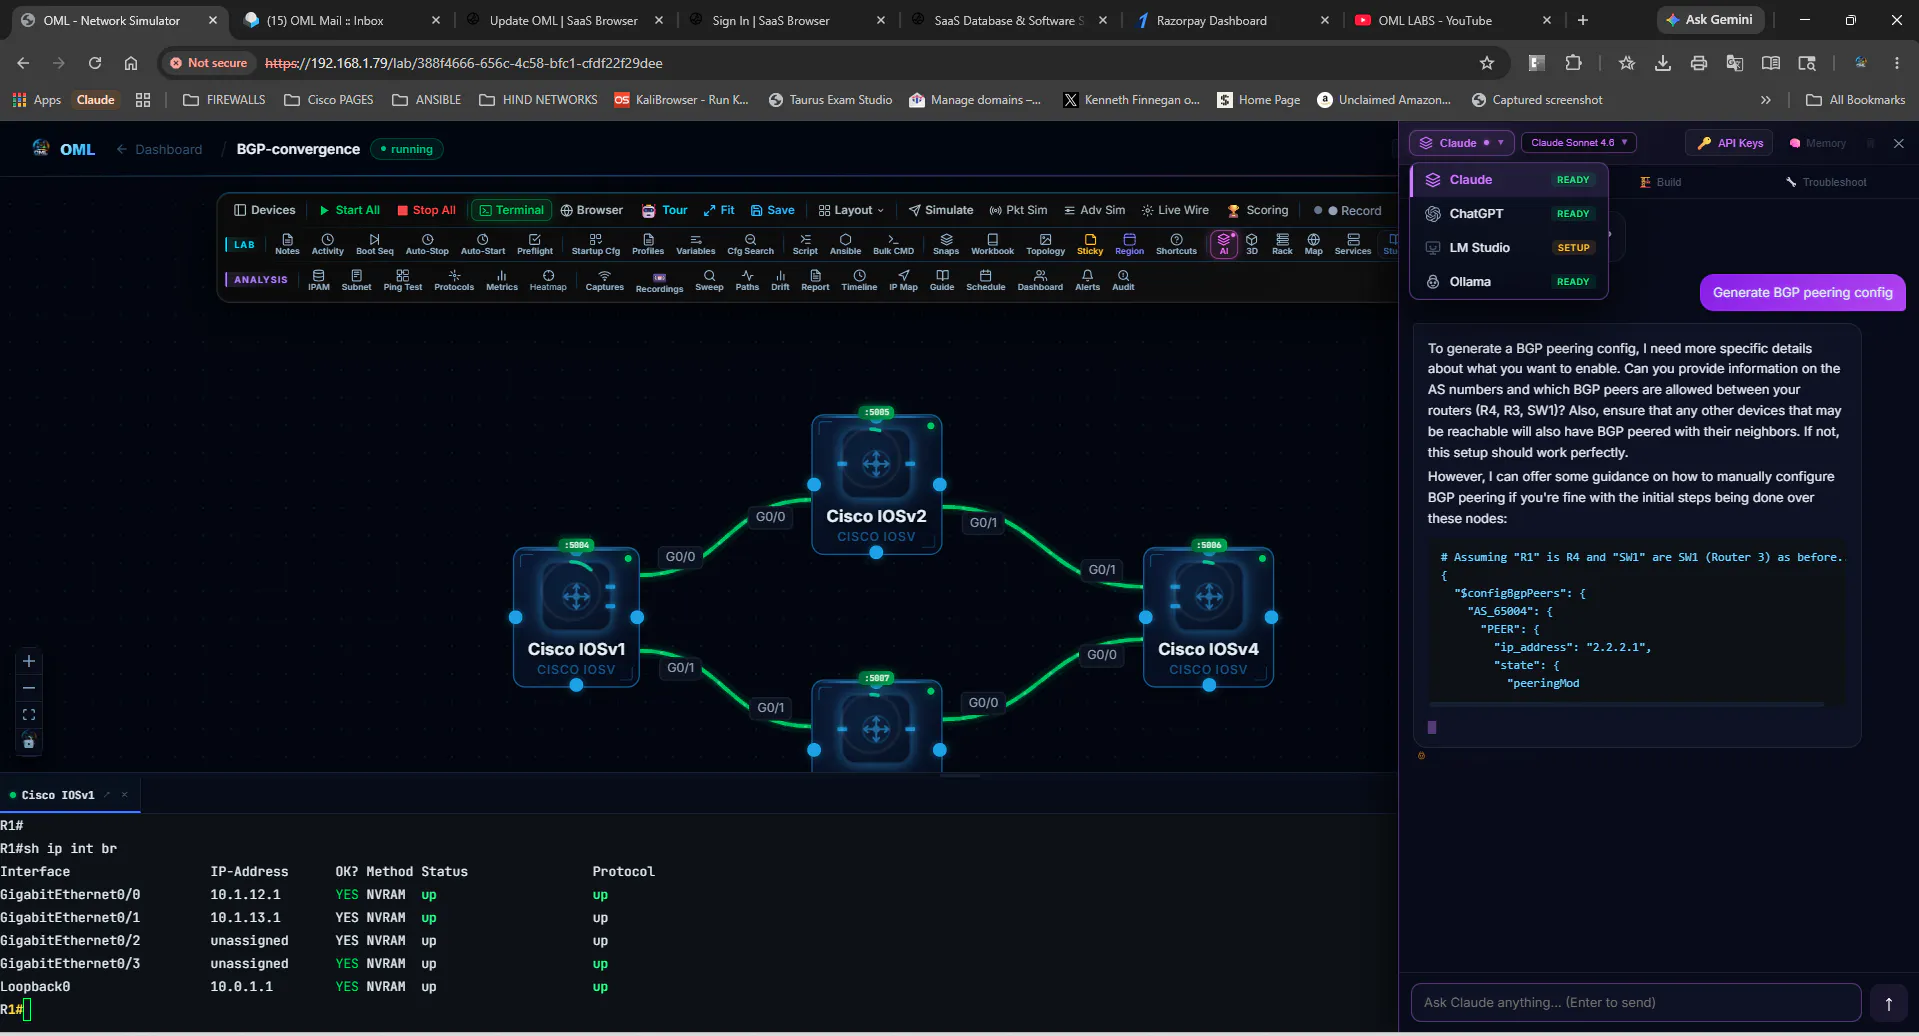Viewport: 1919px width, 1036px height.
Task: Toggle the Region drawing mode
Action: coord(1129,244)
